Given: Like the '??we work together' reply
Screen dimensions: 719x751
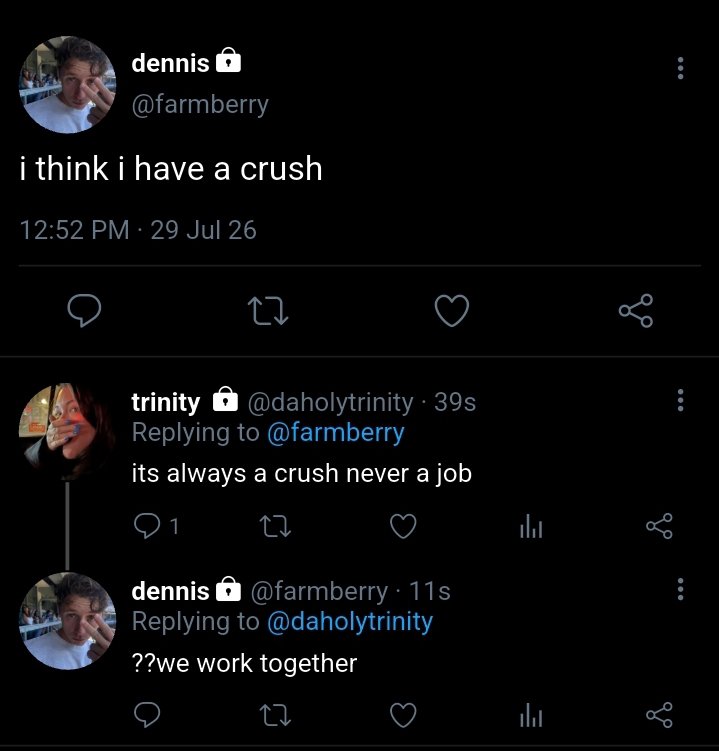Looking at the screenshot, I should pos(403,715).
